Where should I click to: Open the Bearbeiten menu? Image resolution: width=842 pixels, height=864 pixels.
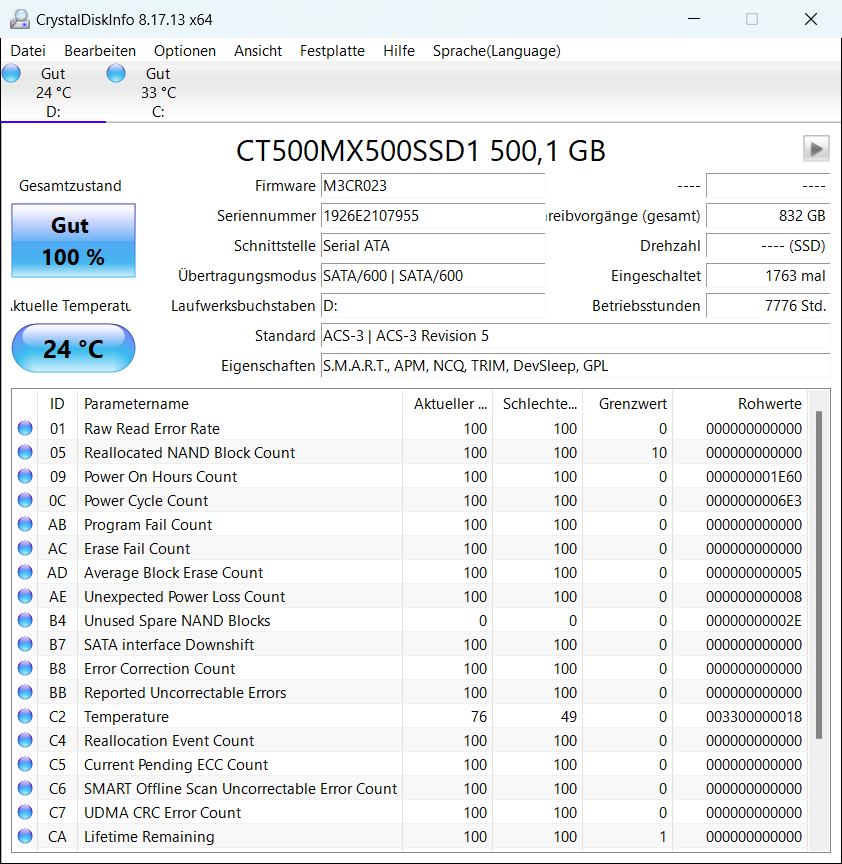click(100, 51)
